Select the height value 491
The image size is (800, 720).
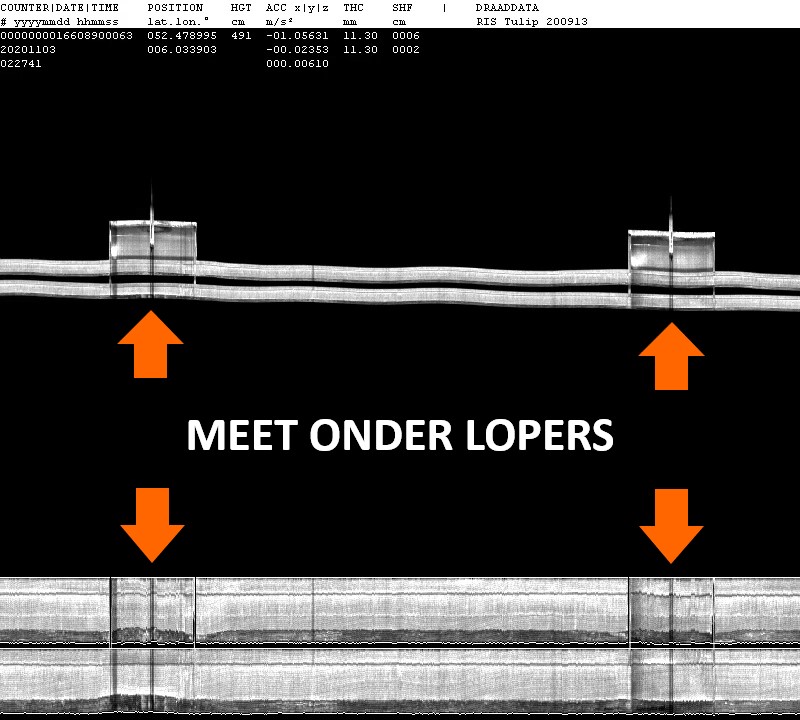(241, 35)
